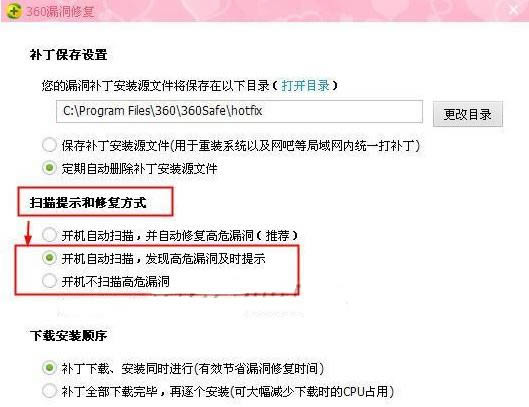This screenshot has width=529, height=407.
Task: Click the hotfix path input field
Action: (239, 111)
